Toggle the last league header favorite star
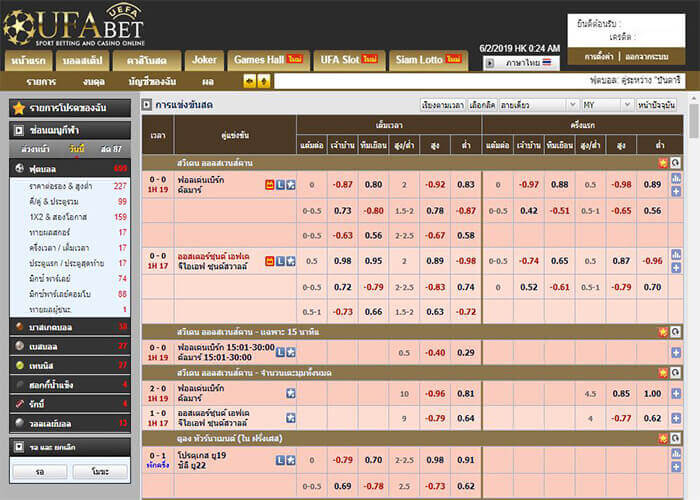 (x=663, y=438)
